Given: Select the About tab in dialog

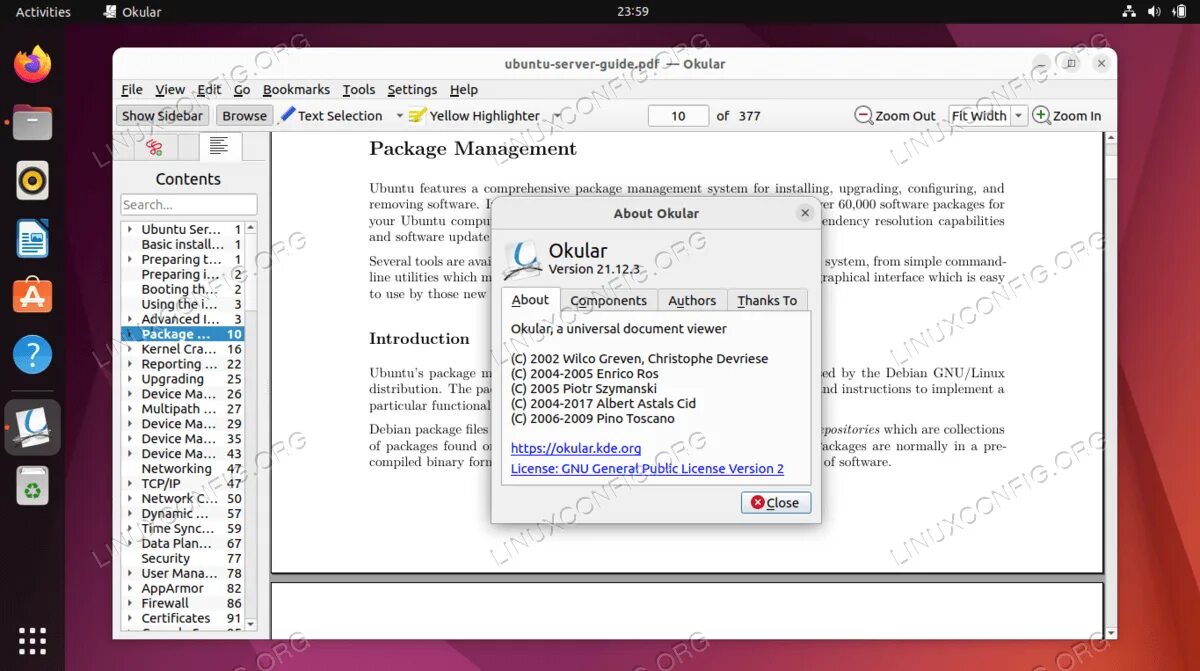Looking at the screenshot, I should point(530,299).
